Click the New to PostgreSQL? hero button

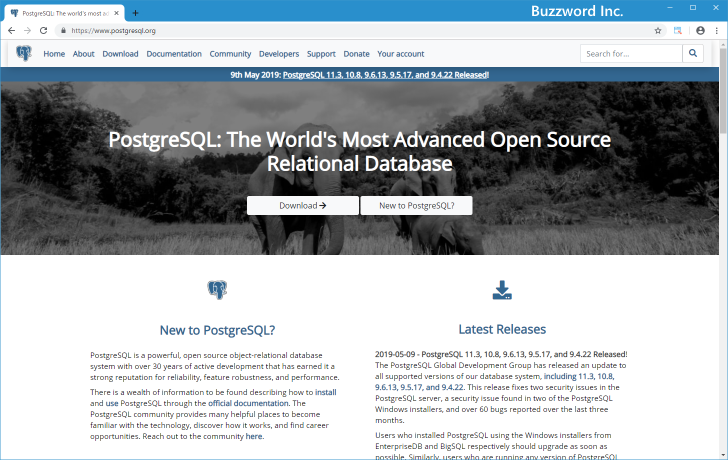click(416, 205)
